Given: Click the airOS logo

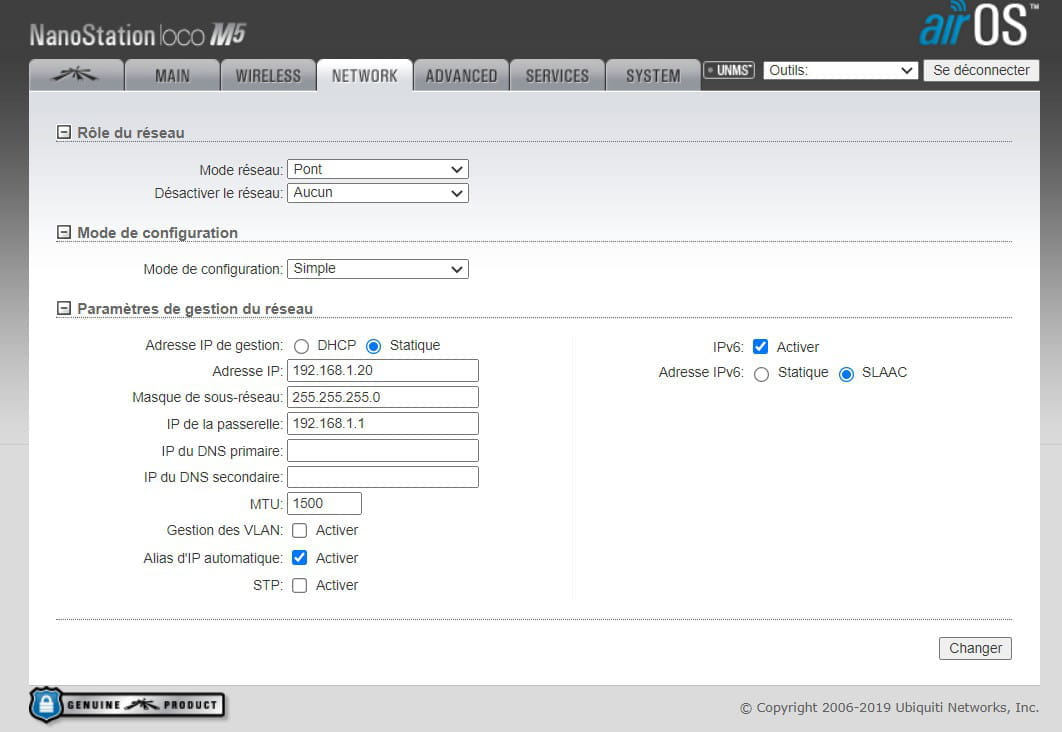Looking at the screenshot, I should pyautogui.click(x=978, y=24).
